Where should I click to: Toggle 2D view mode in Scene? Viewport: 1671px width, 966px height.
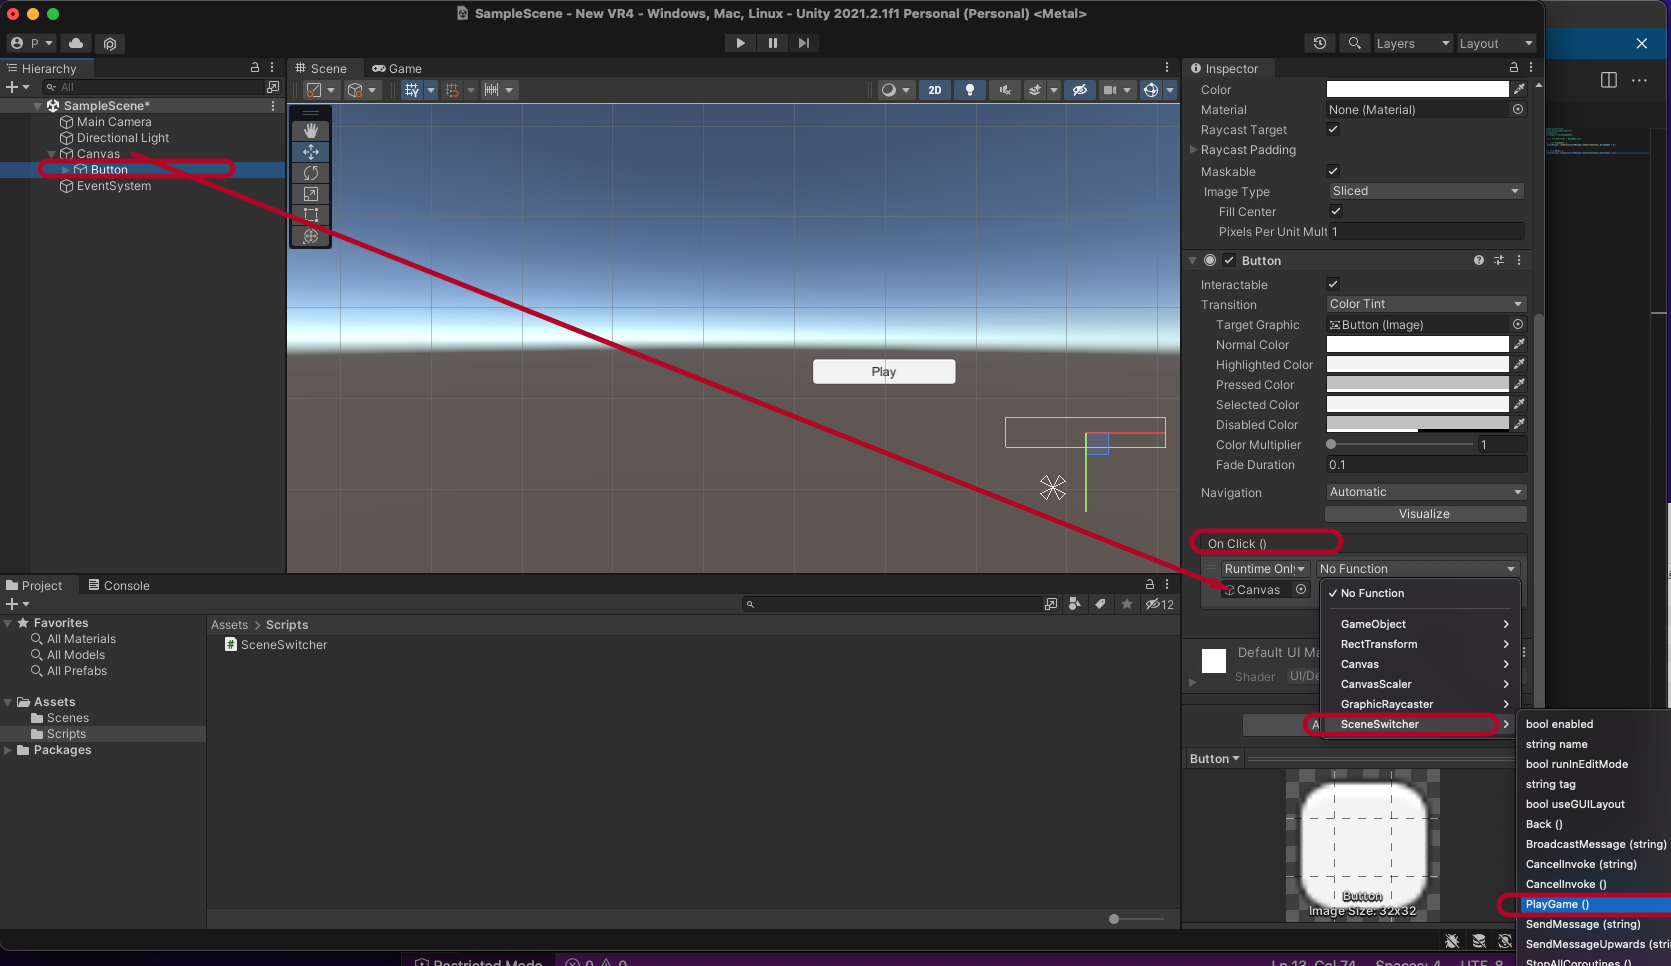click(935, 90)
